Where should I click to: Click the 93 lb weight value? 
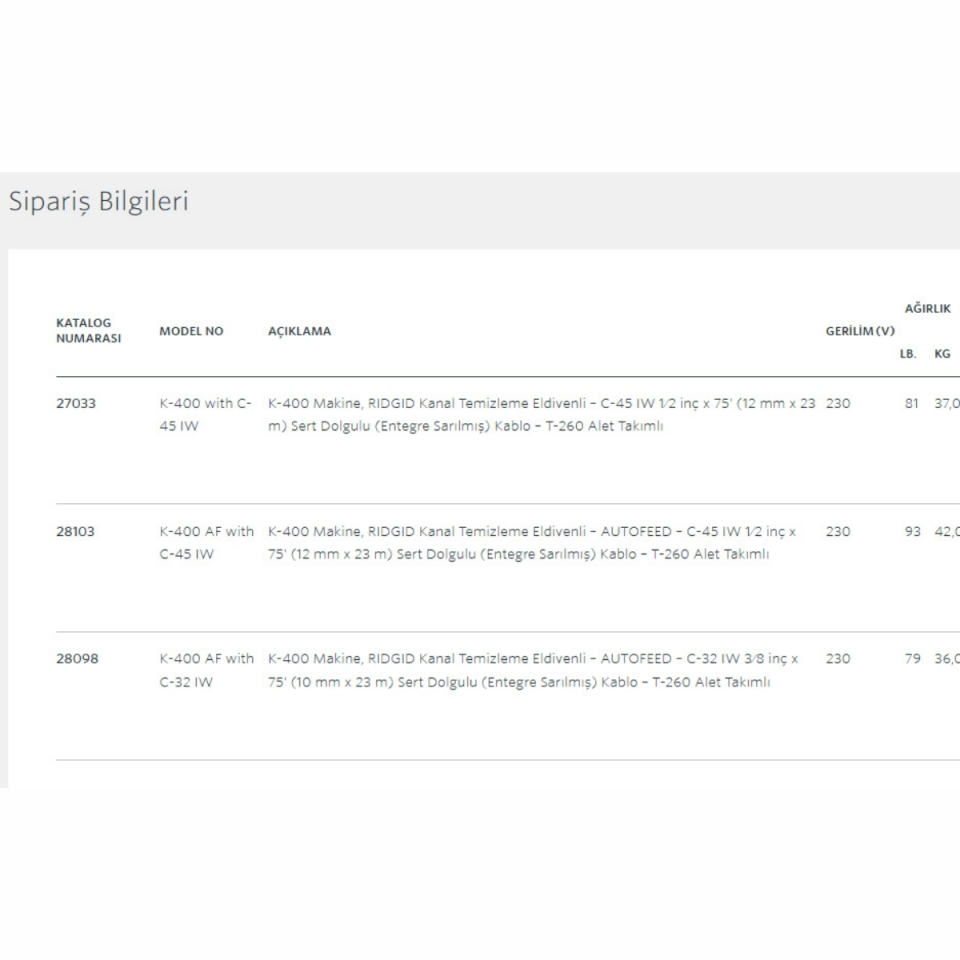[912, 532]
